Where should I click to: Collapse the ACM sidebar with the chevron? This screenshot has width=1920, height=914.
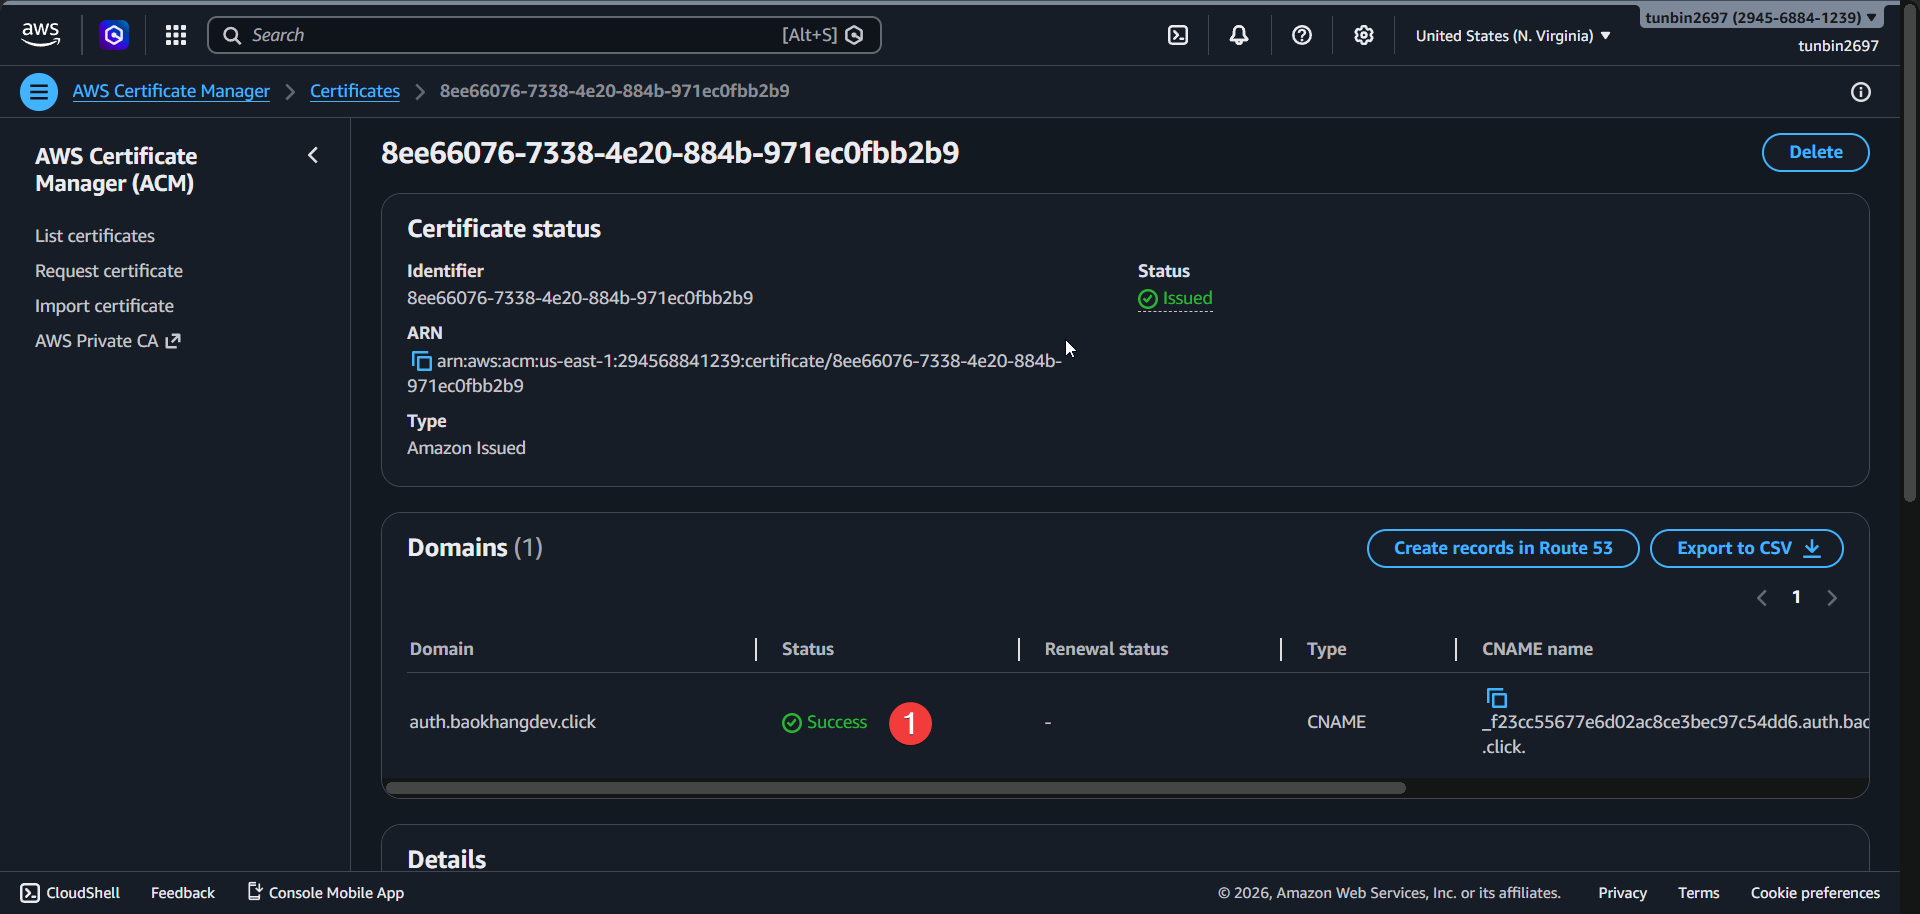click(313, 155)
